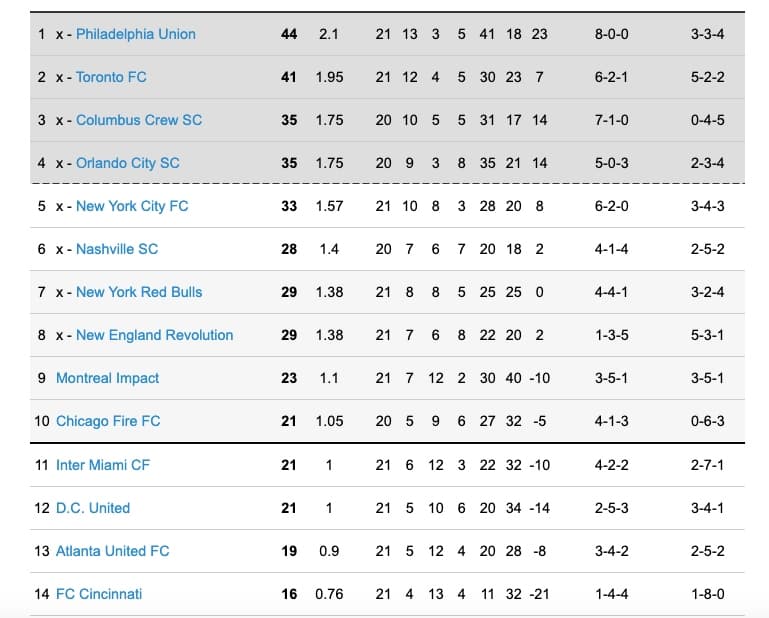Open New England Revolution team page
The image size is (769, 618).
[154, 335]
